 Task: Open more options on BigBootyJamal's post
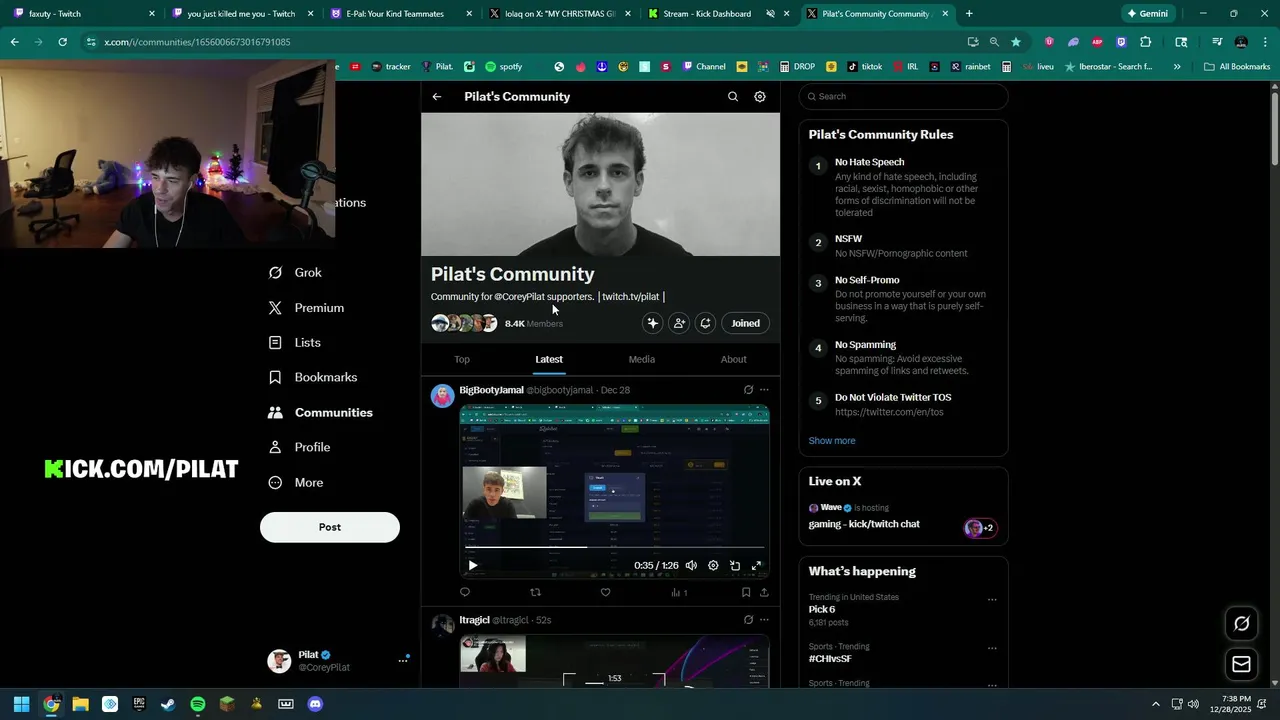coord(764,390)
